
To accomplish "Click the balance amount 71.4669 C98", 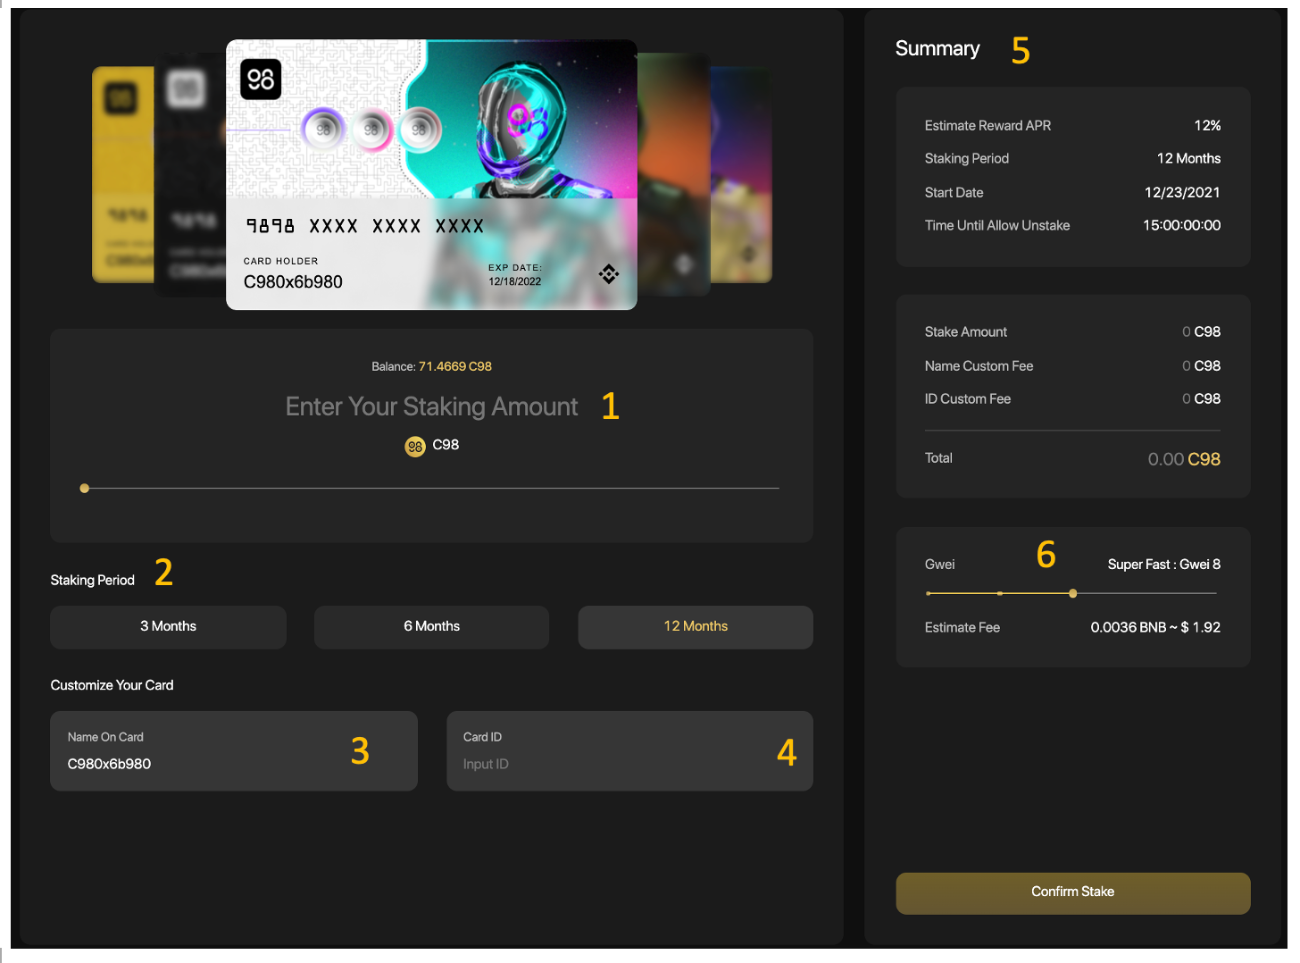I will point(455,367).
